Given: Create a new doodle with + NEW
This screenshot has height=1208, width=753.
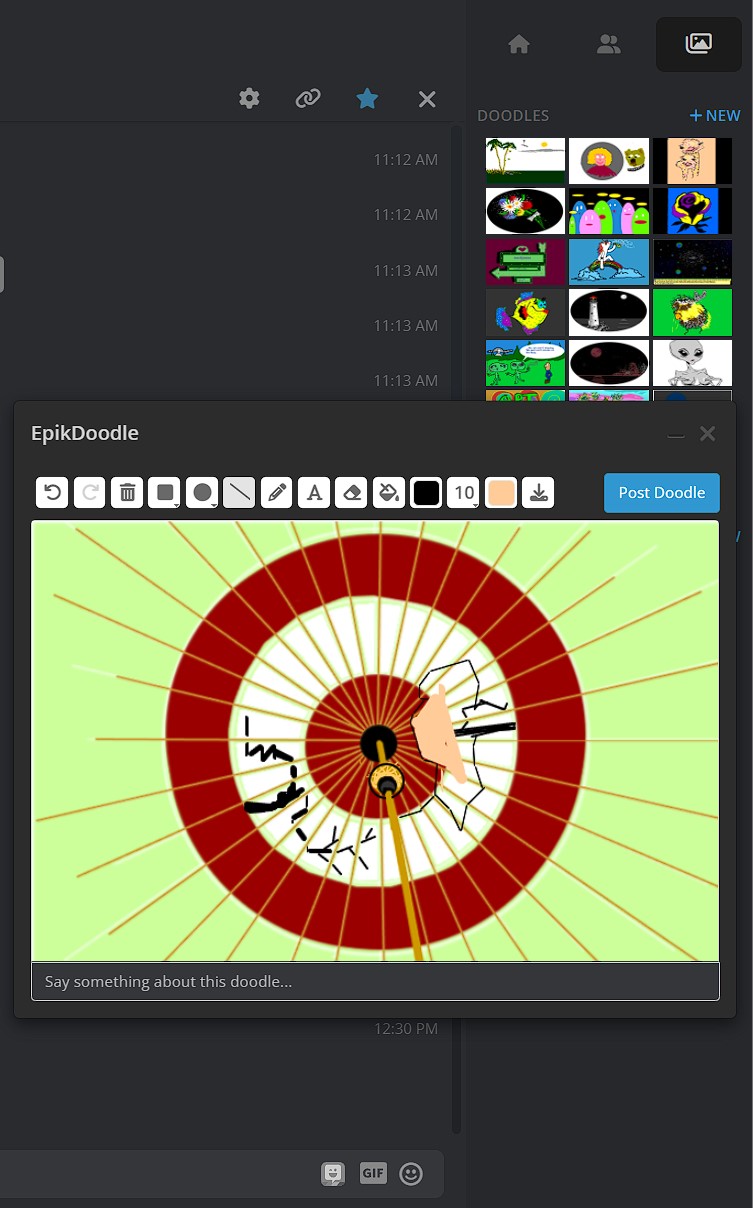Looking at the screenshot, I should (x=715, y=116).
